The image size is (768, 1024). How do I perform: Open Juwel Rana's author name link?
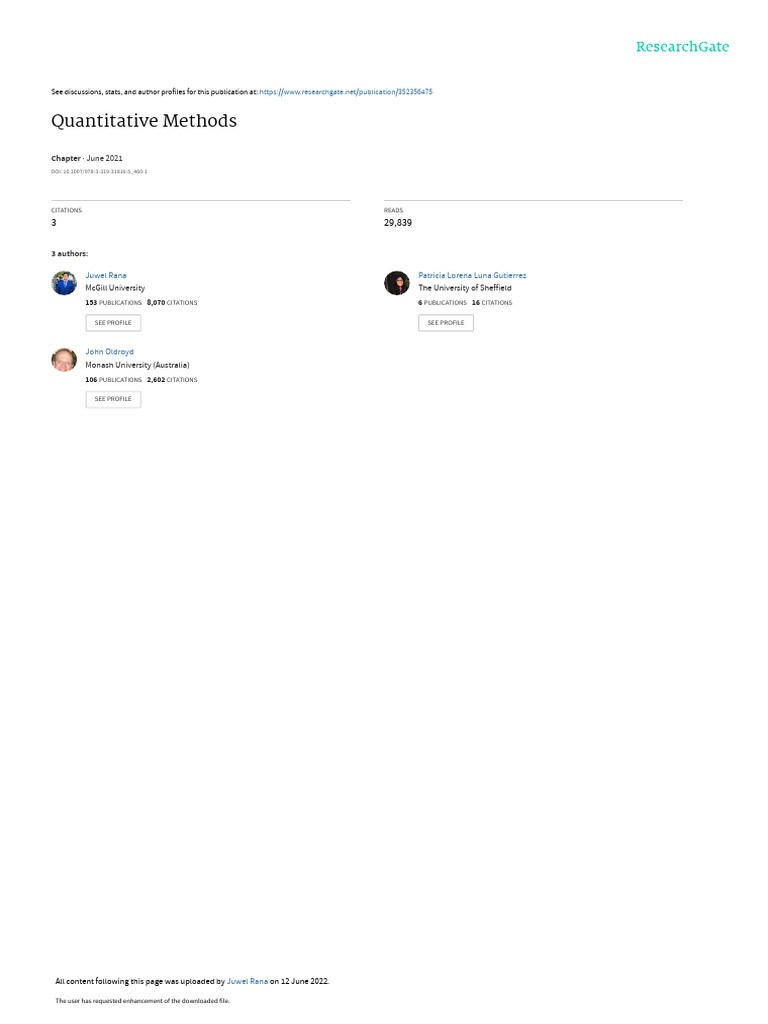point(106,276)
